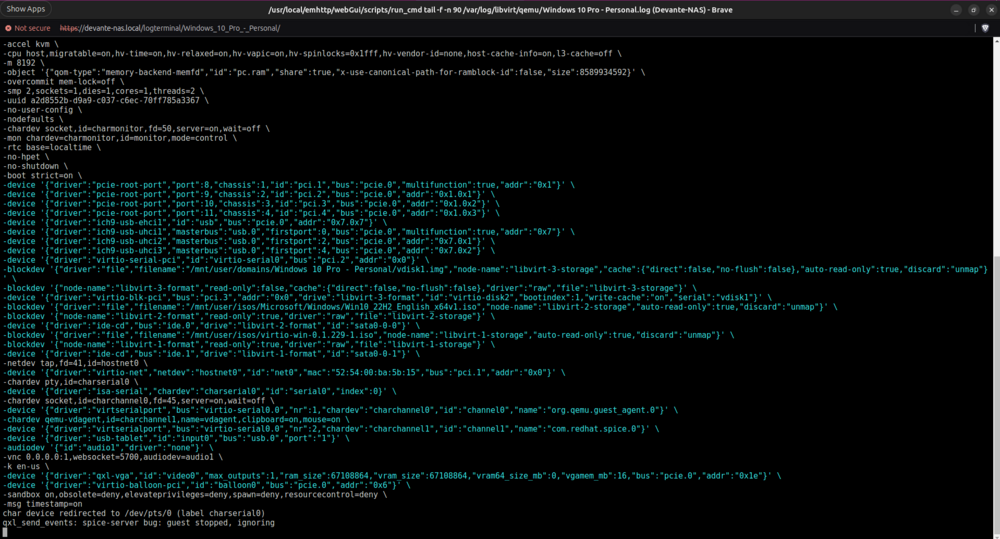Open Show Apps button in top bar

pyautogui.click(x=26, y=9)
